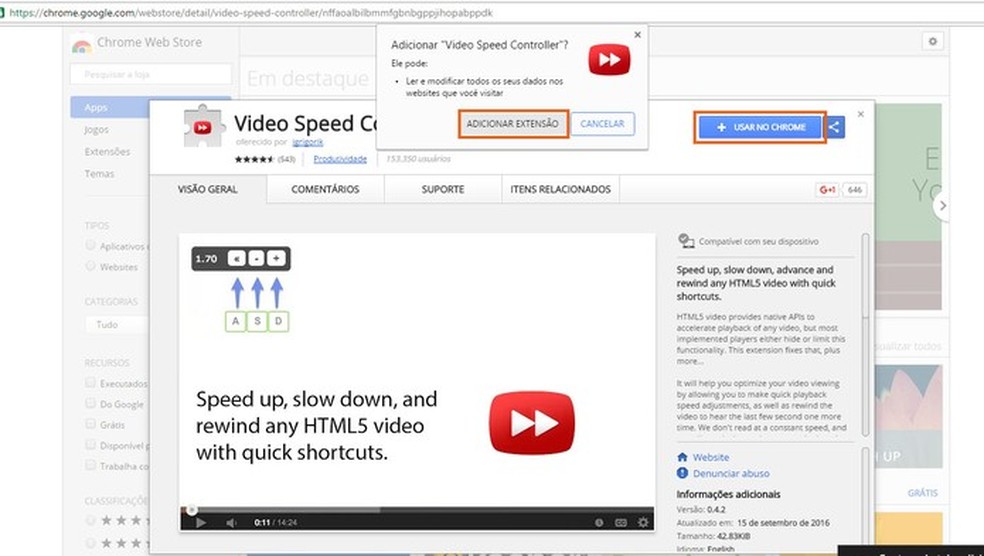The image size is (984, 556).
Task: Open the igrigorik developer link
Action: coord(308,142)
